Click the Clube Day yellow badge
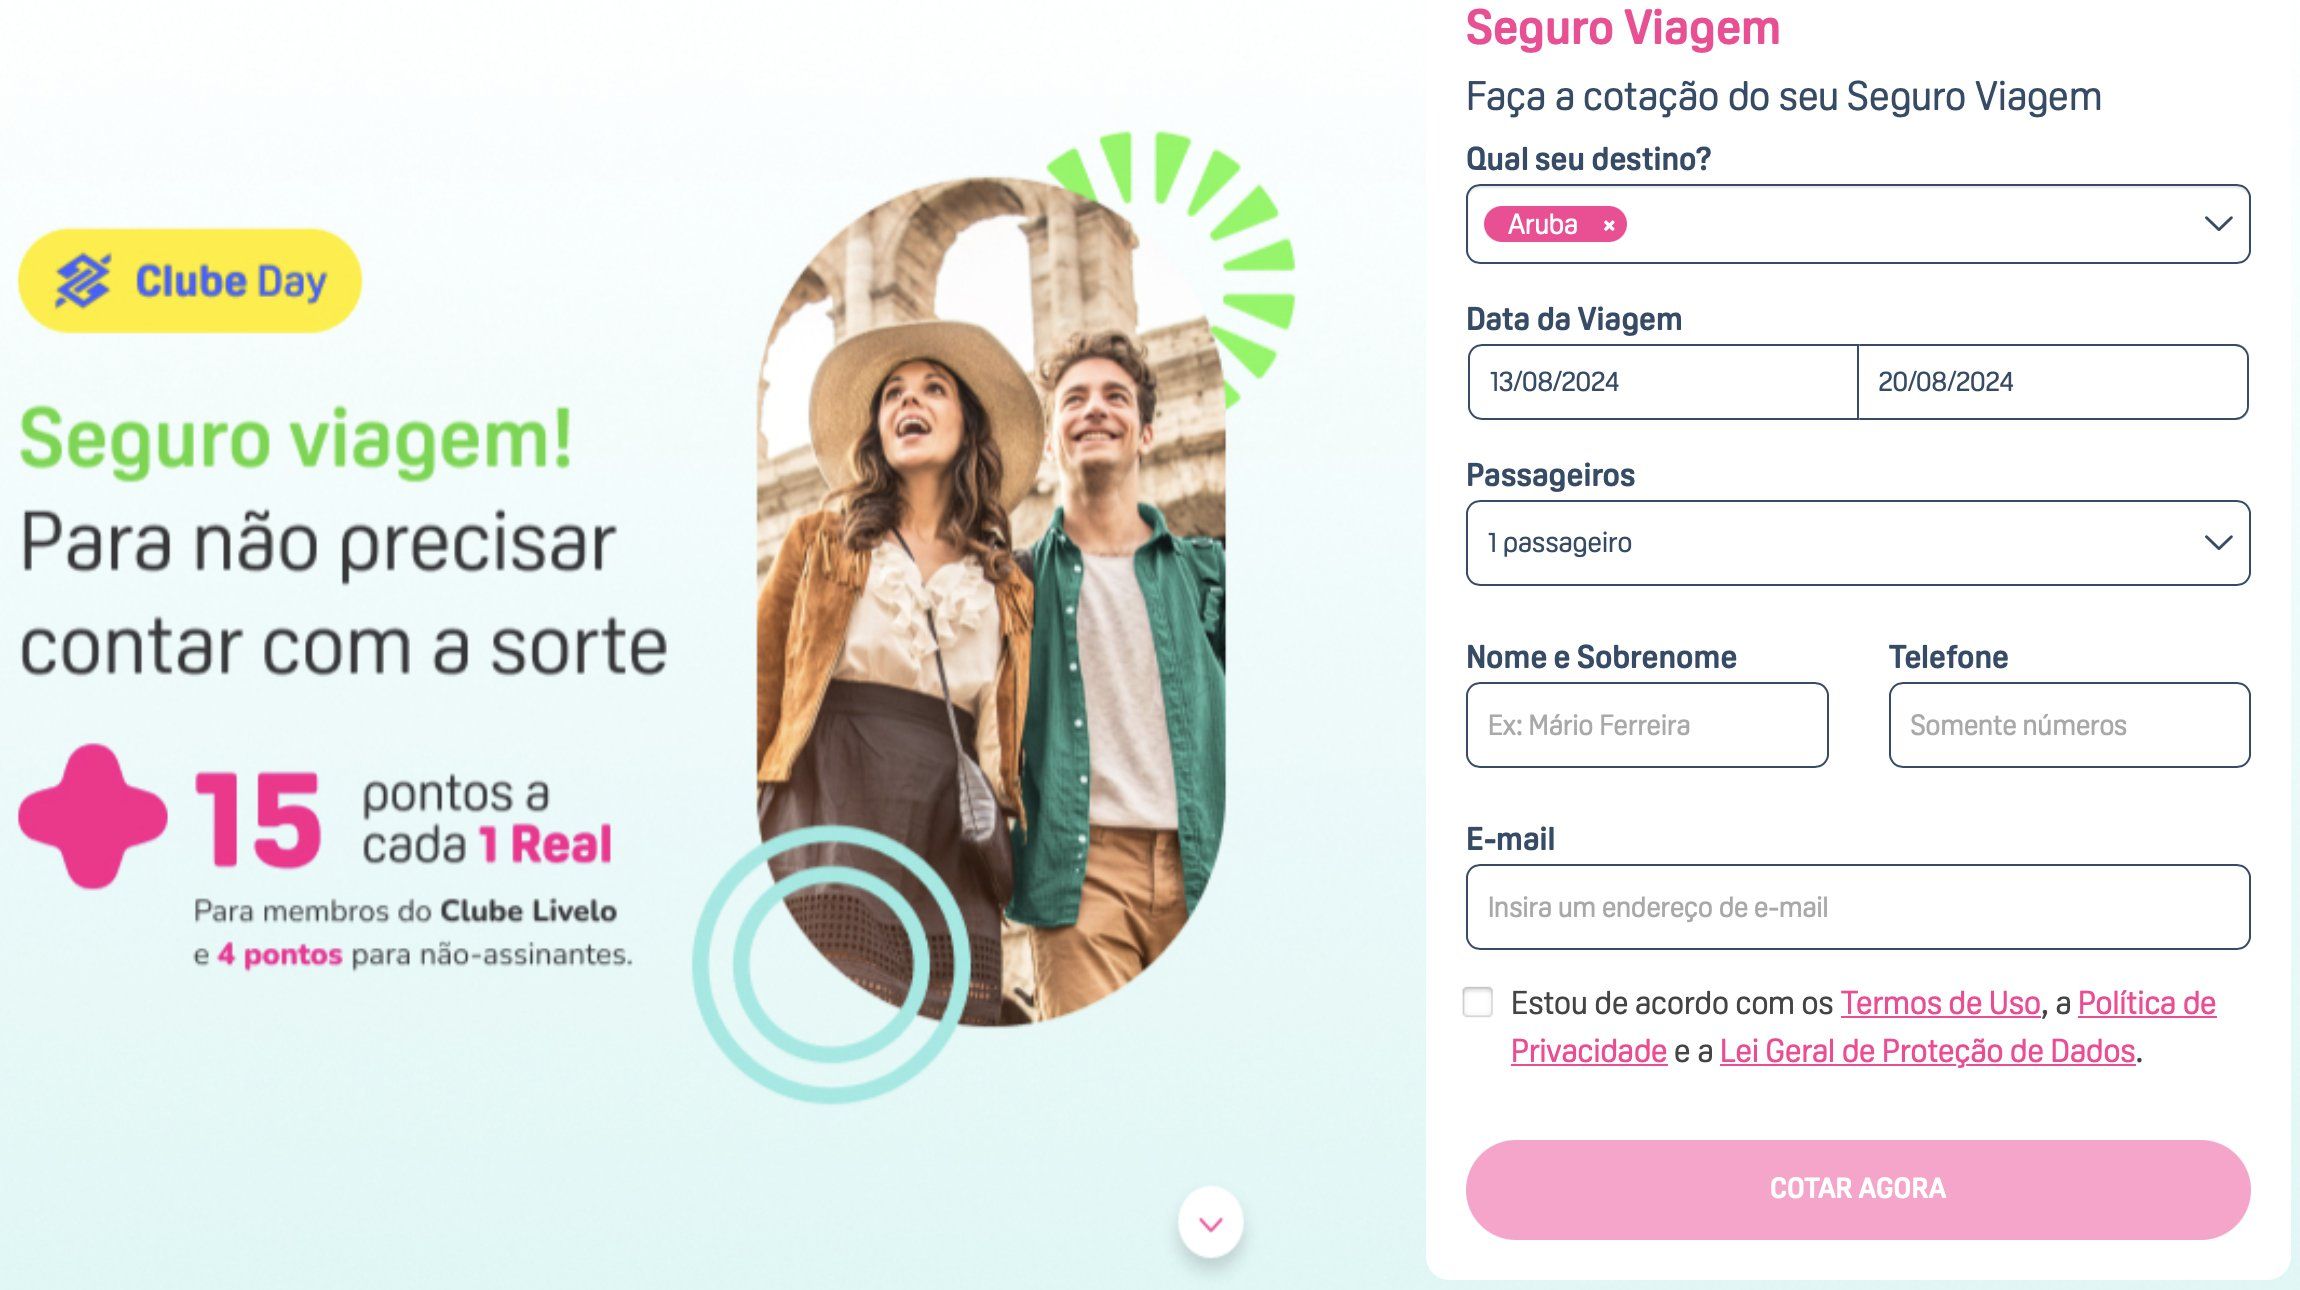Image resolution: width=2300 pixels, height=1290 pixels. [x=190, y=281]
